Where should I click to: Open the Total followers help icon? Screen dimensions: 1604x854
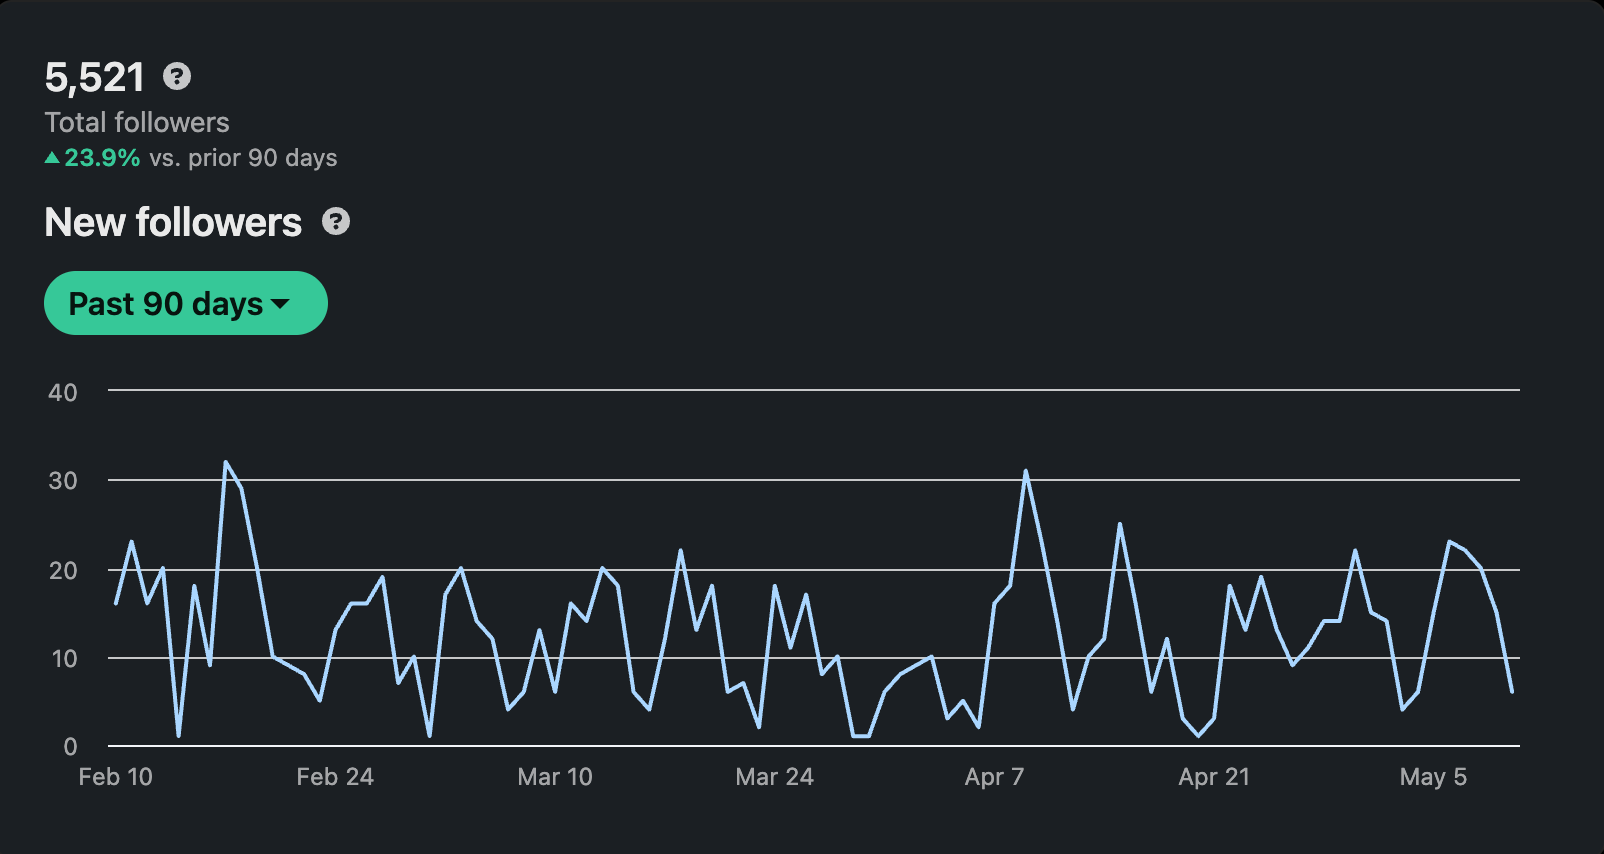click(177, 76)
